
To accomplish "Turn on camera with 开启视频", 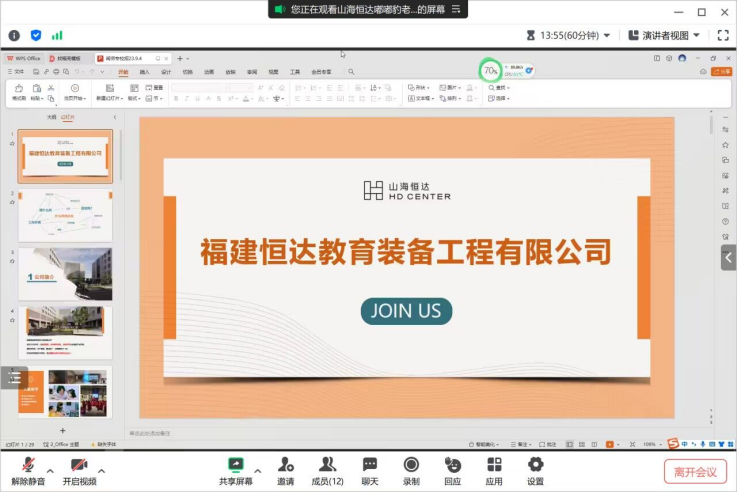I will (80, 471).
